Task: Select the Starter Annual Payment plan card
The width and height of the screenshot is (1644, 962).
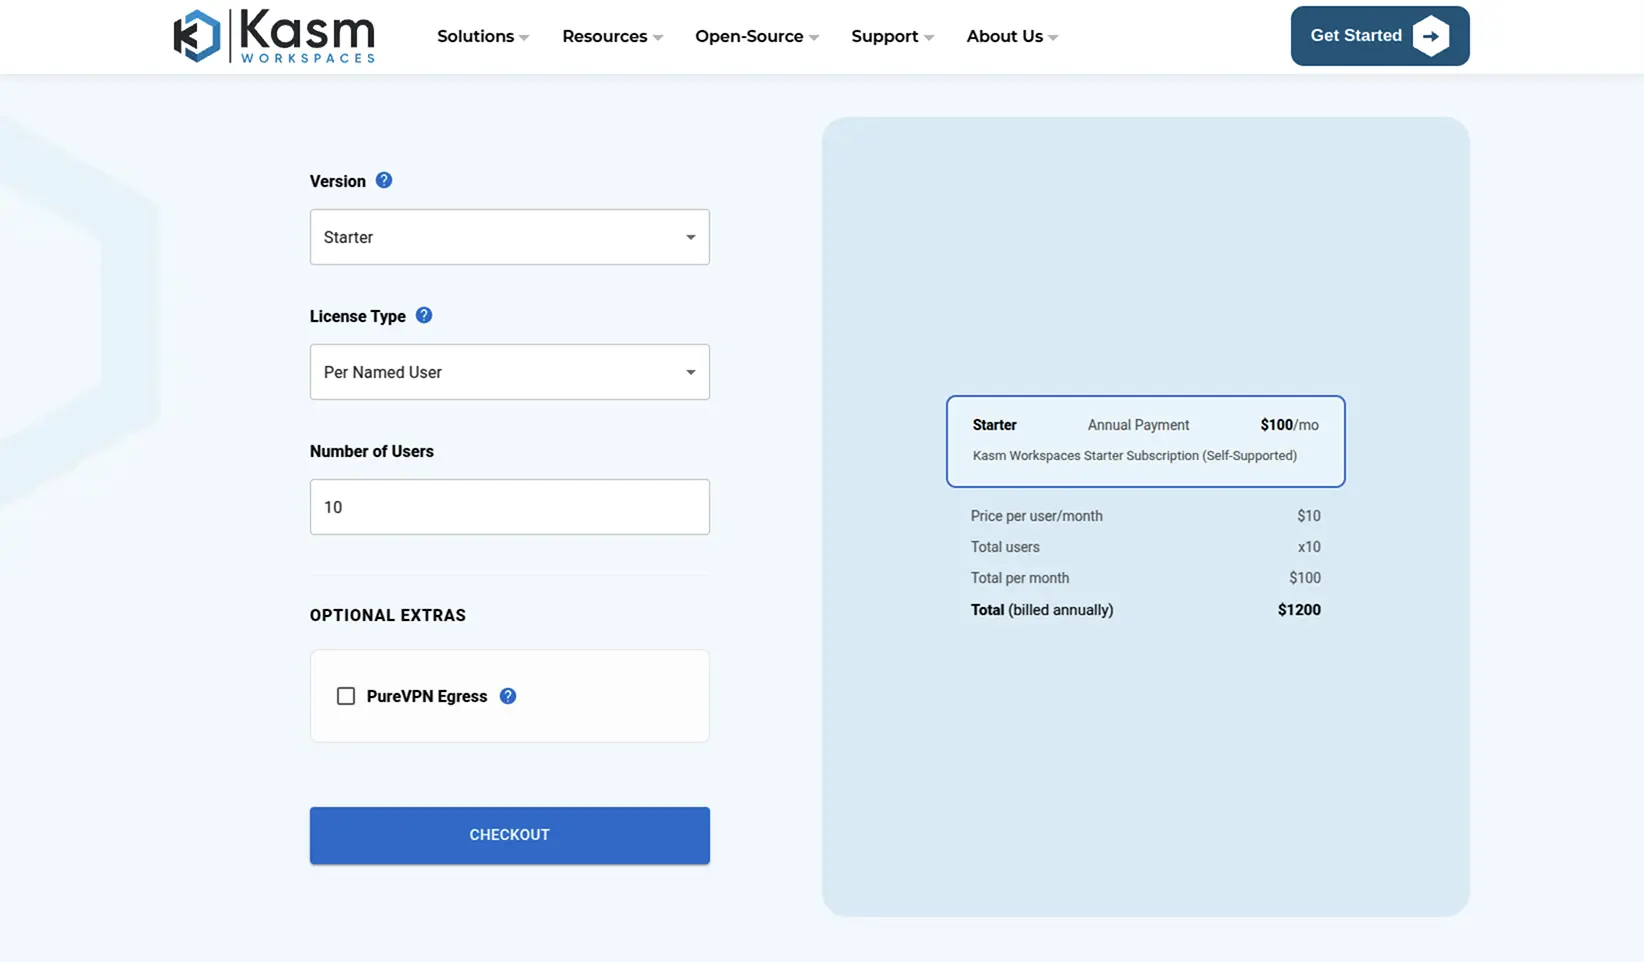Action: 1145,441
